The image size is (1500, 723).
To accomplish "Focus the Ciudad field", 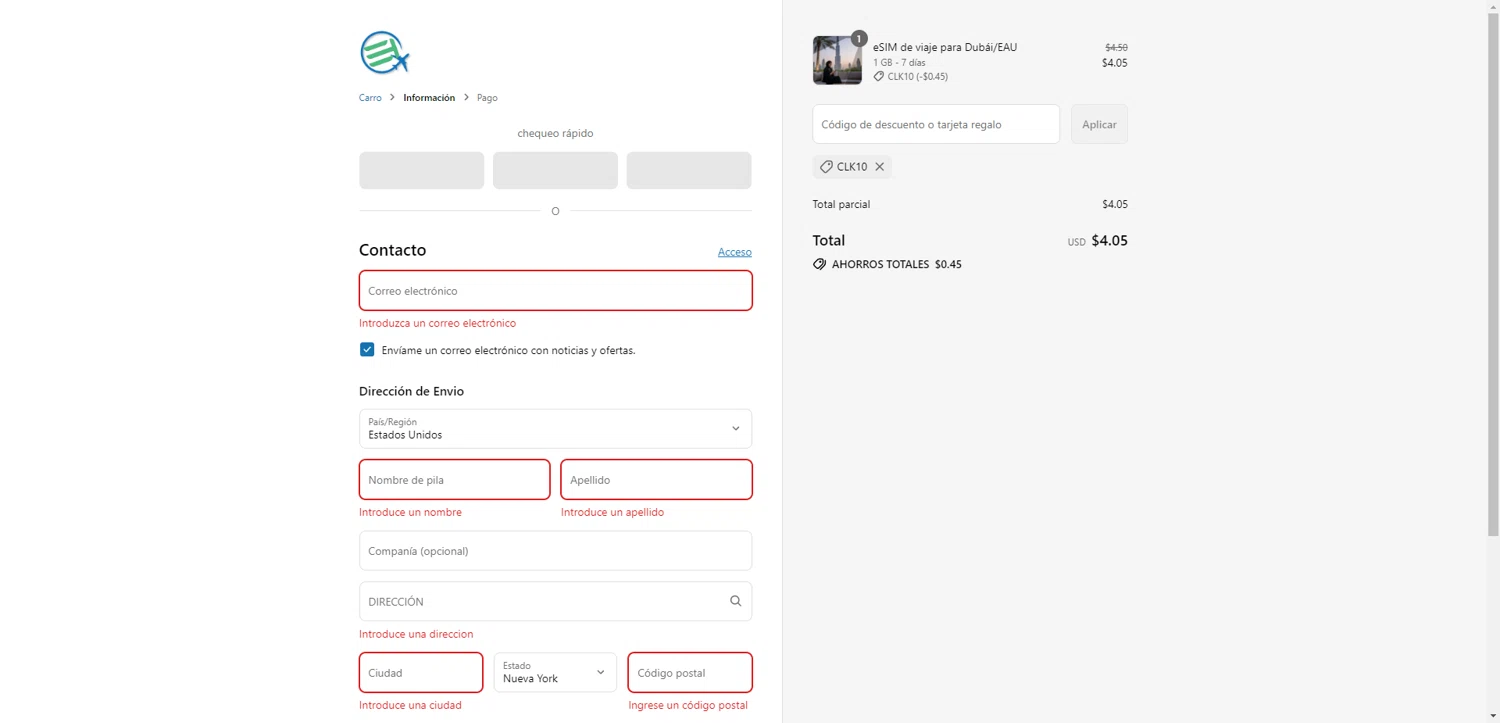I will (x=421, y=672).
